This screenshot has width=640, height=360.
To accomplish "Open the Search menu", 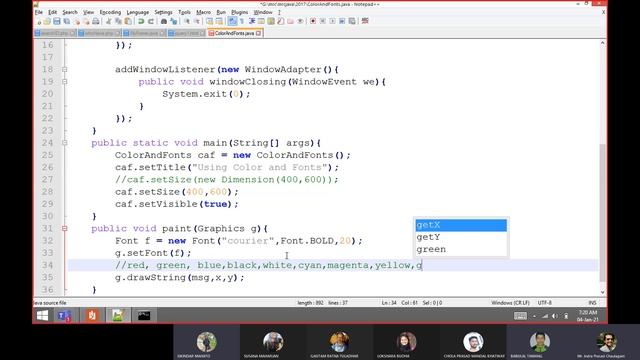I will tap(70, 12).
